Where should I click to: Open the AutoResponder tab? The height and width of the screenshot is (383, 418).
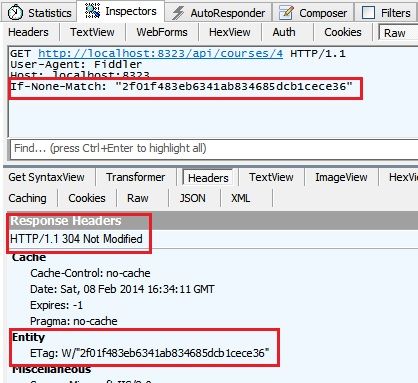(218, 13)
